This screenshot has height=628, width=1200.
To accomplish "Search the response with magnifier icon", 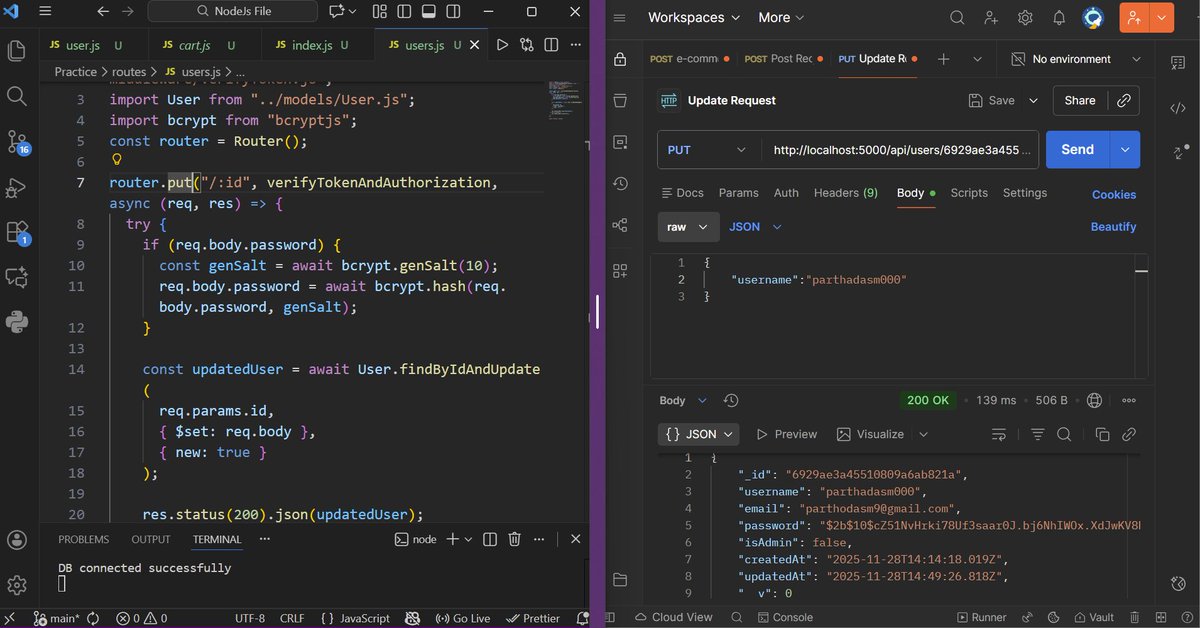I will point(1064,434).
